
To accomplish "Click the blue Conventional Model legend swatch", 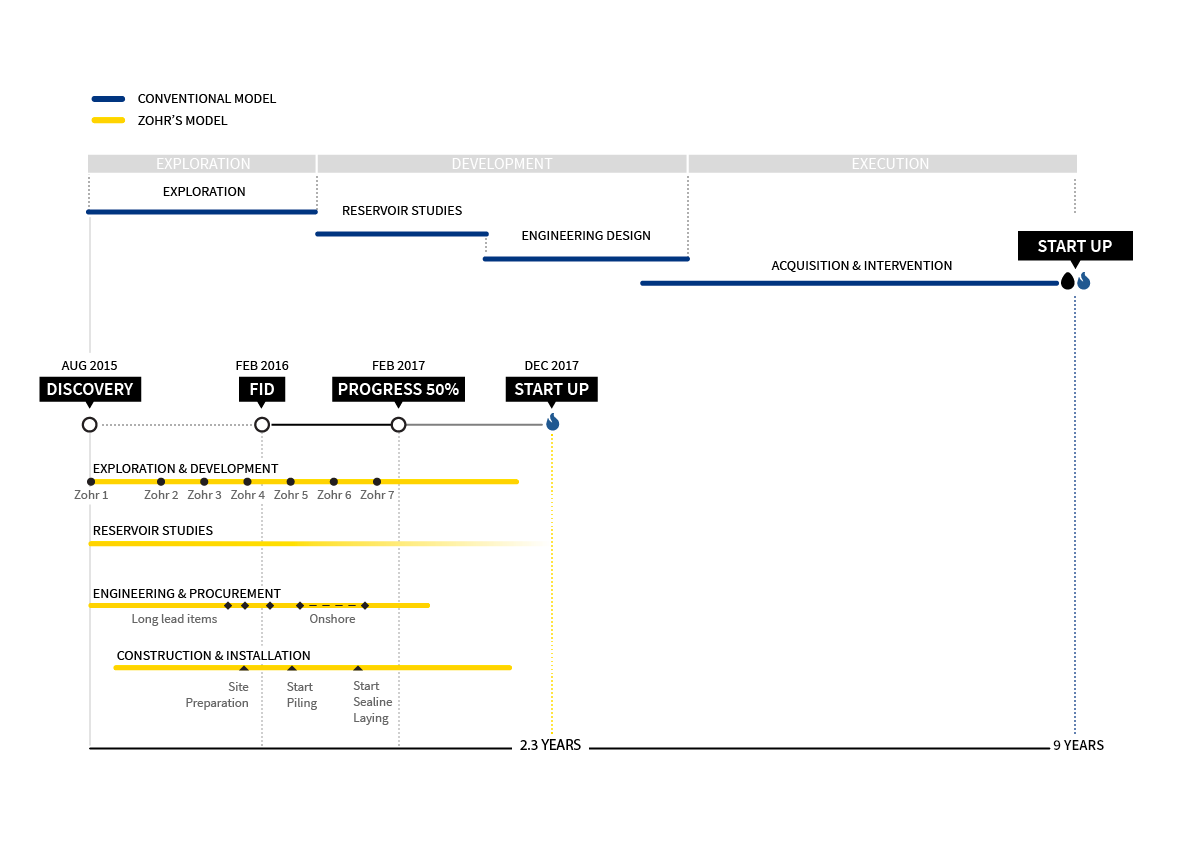I will pyautogui.click(x=108, y=99).
